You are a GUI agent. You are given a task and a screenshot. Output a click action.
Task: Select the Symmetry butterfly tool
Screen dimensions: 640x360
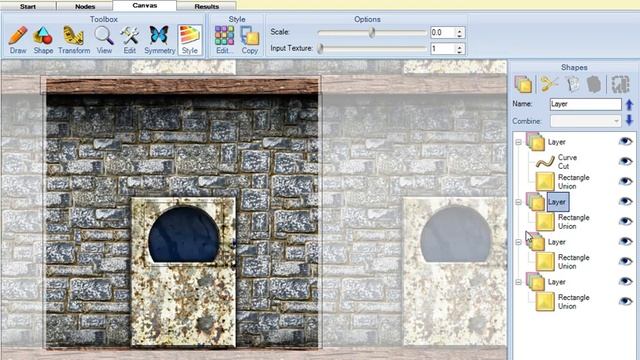pyautogui.click(x=159, y=40)
